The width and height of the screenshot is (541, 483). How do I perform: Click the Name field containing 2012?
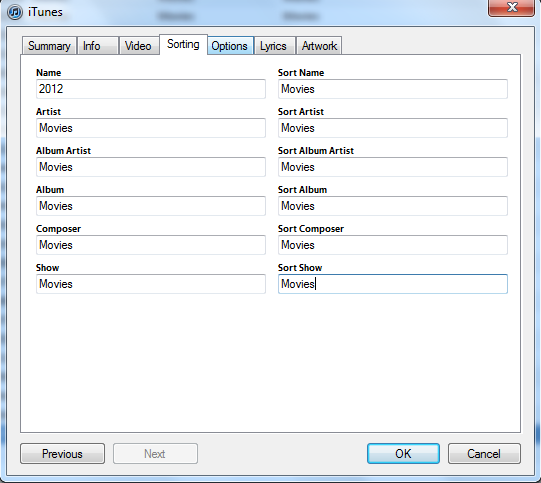pos(151,89)
